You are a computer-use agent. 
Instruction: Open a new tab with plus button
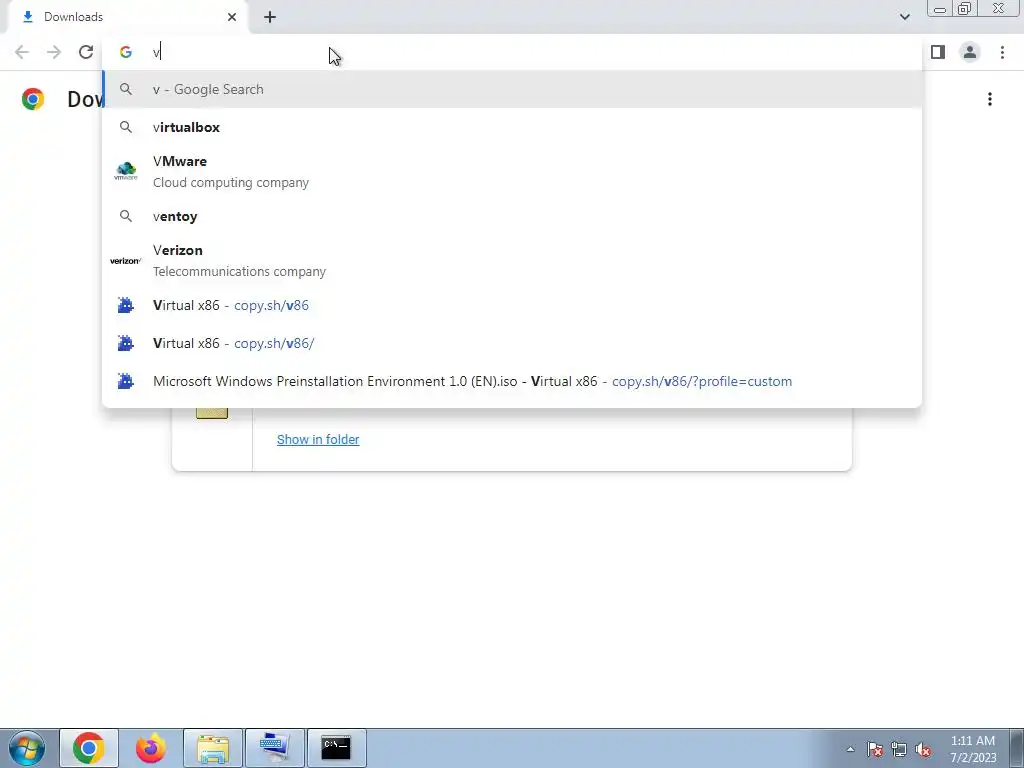pyautogui.click(x=270, y=17)
